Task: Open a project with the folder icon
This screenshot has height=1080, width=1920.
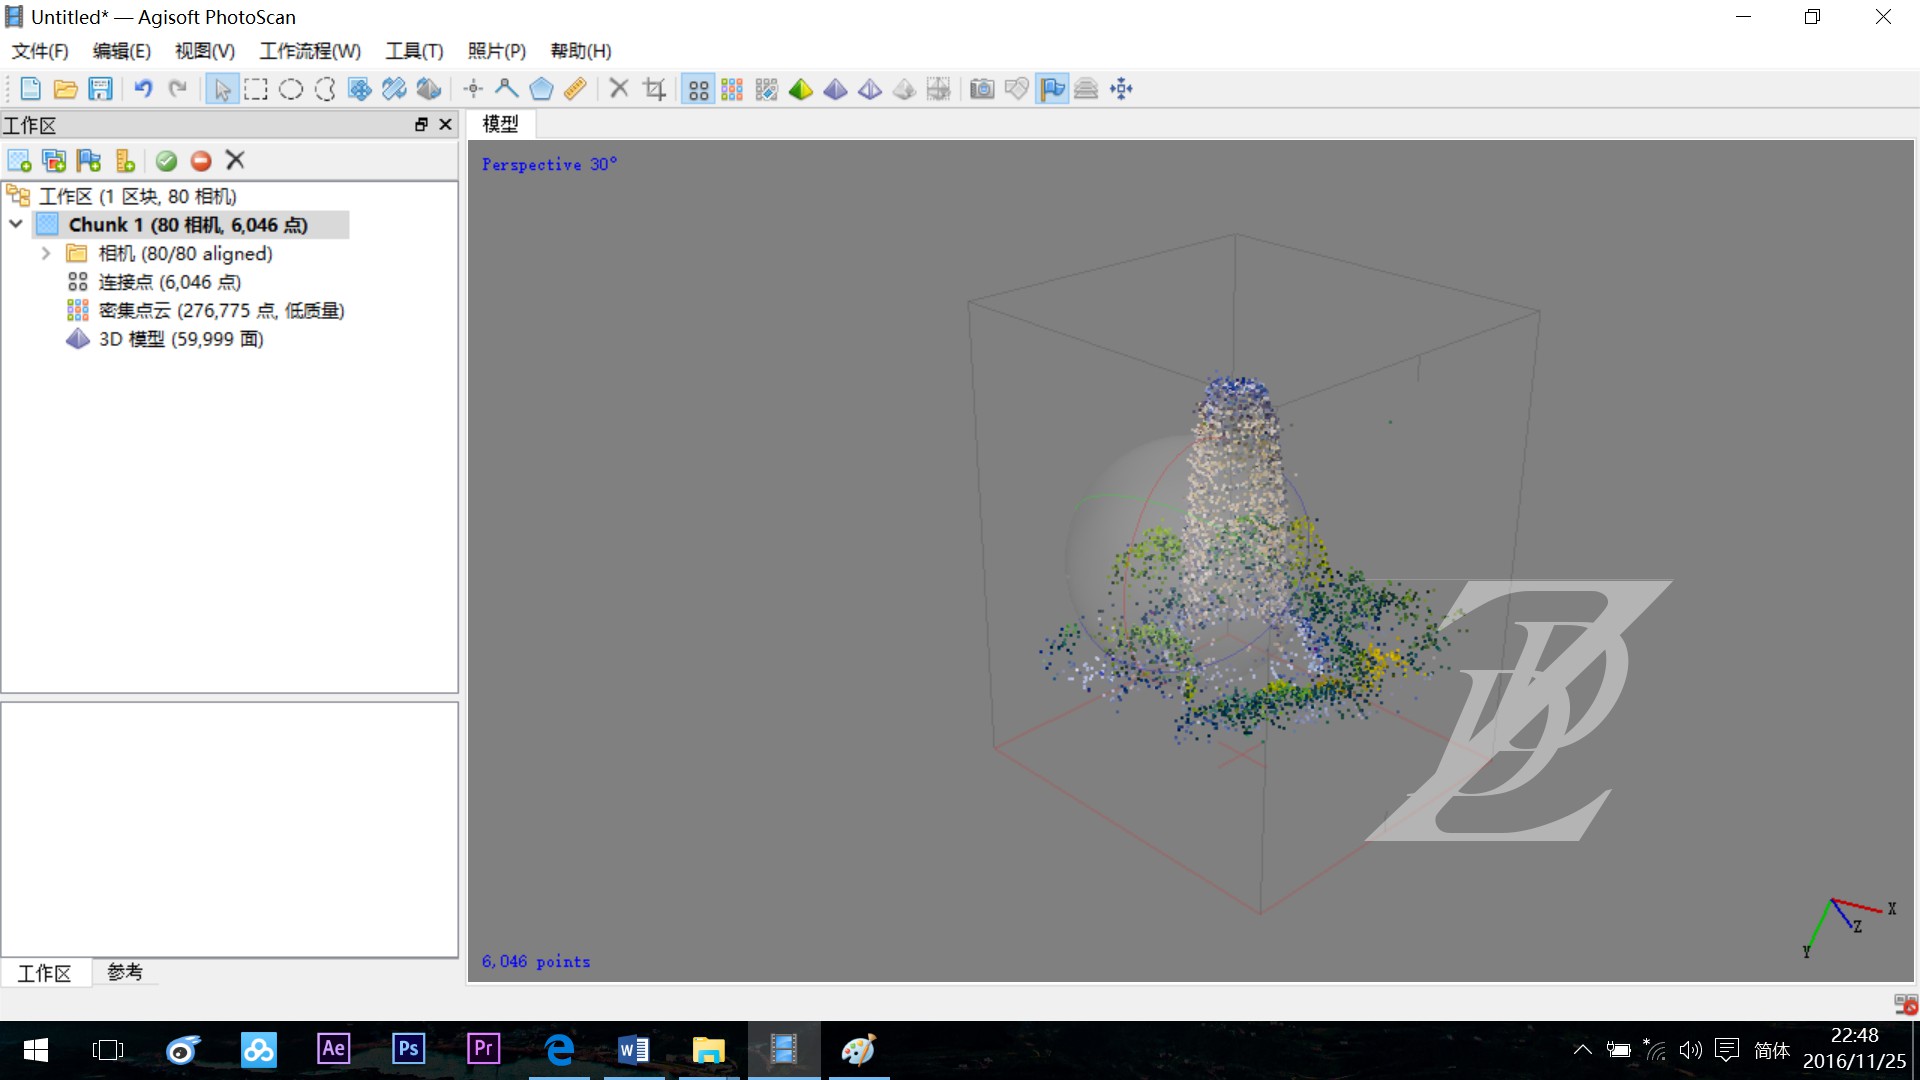Action: point(65,89)
